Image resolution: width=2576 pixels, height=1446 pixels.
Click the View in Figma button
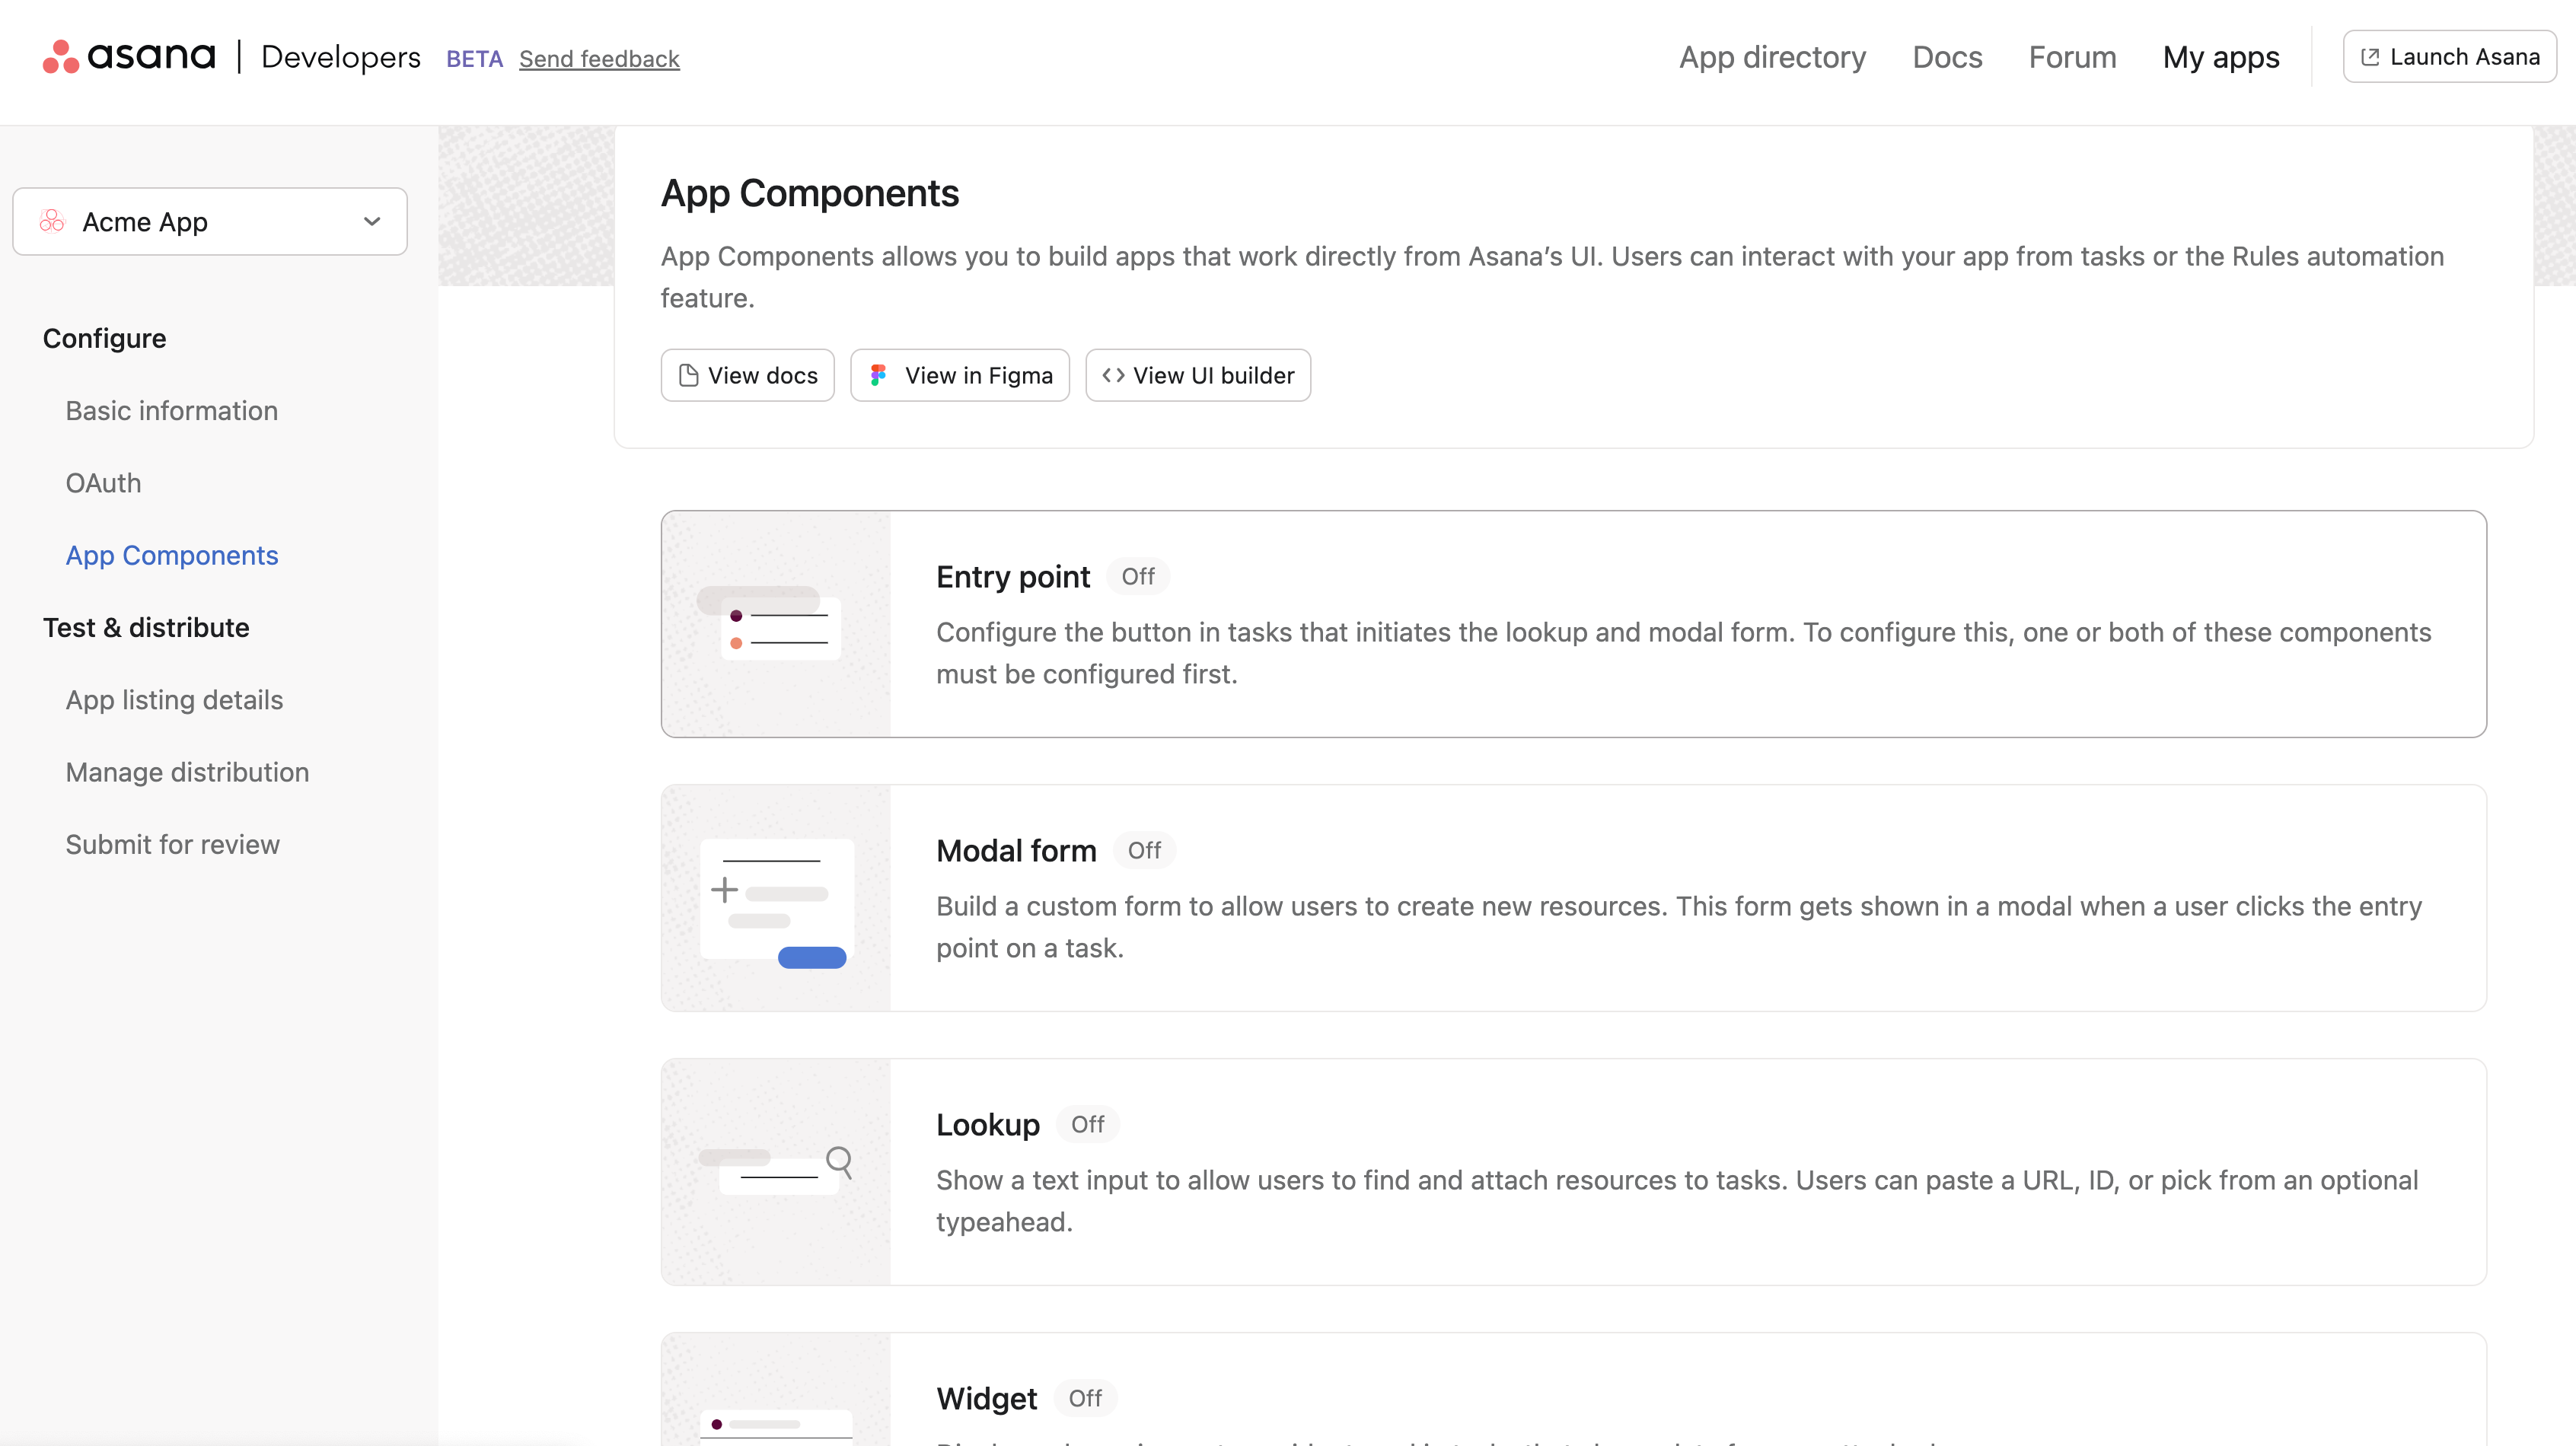959,375
